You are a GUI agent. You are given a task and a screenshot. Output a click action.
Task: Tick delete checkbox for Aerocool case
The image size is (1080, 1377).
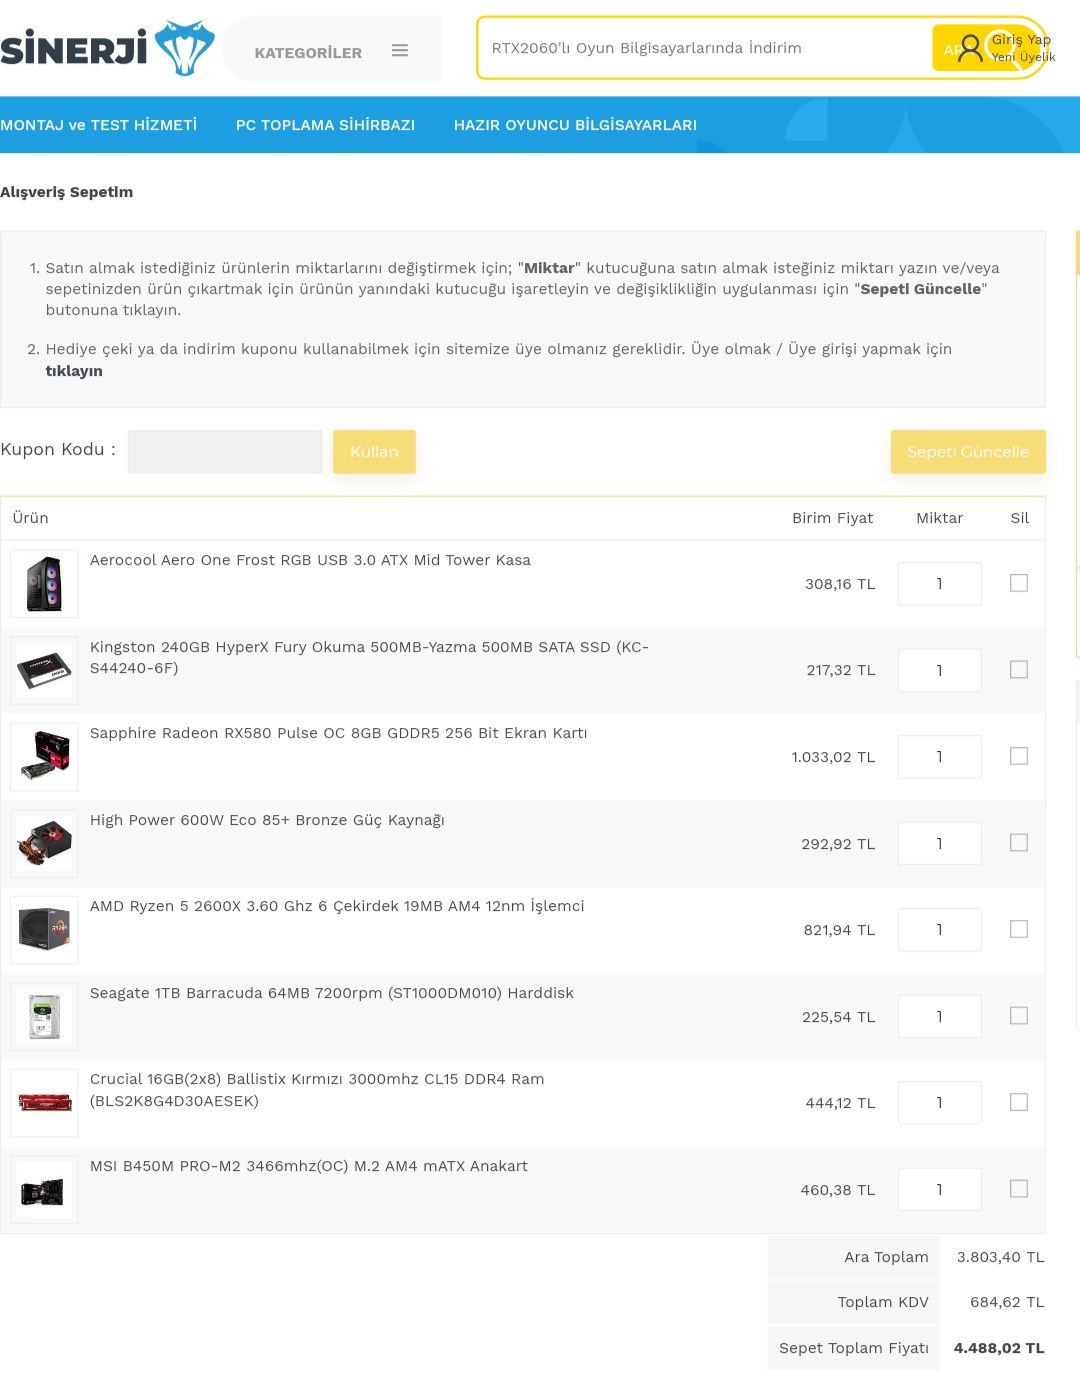click(x=1019, y=583)
